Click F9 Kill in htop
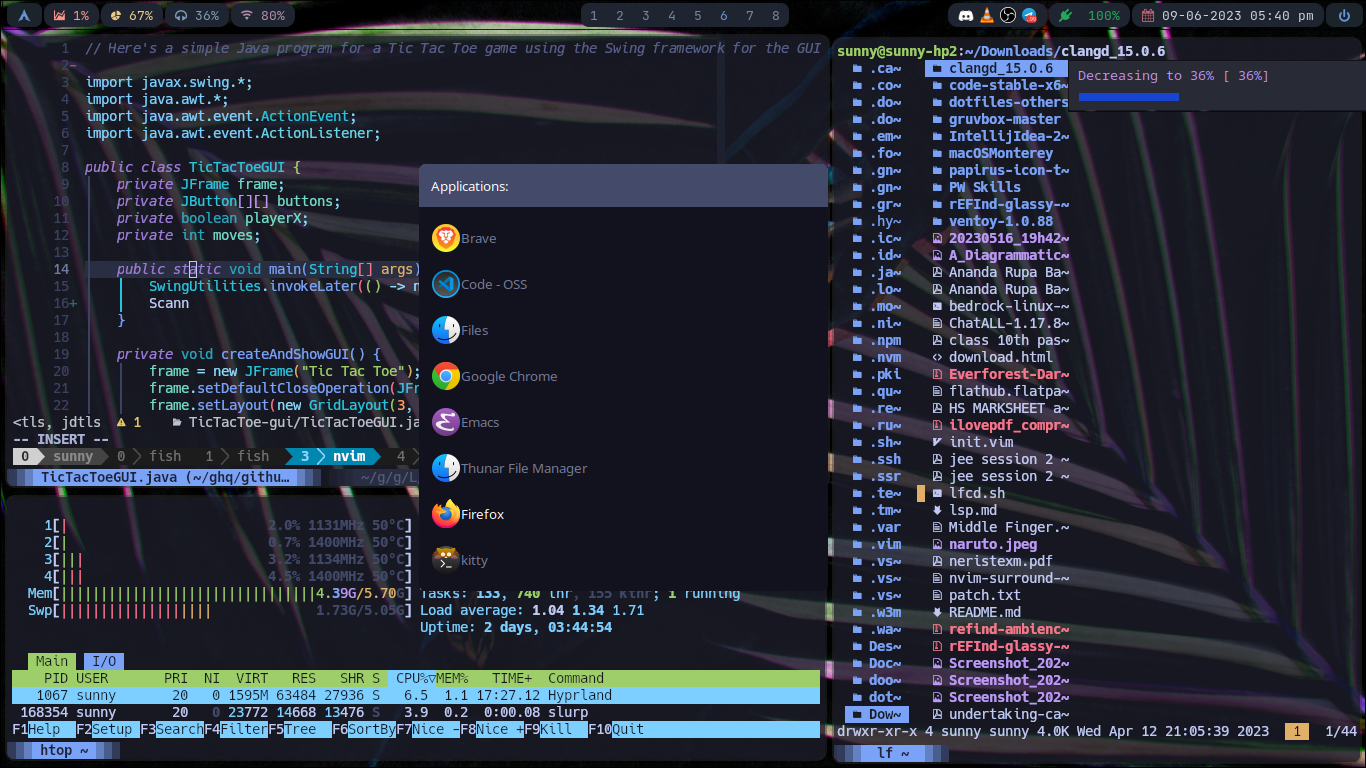This screenshot has width=1366, height=768. pyautogui.click(x=556, y=729)
